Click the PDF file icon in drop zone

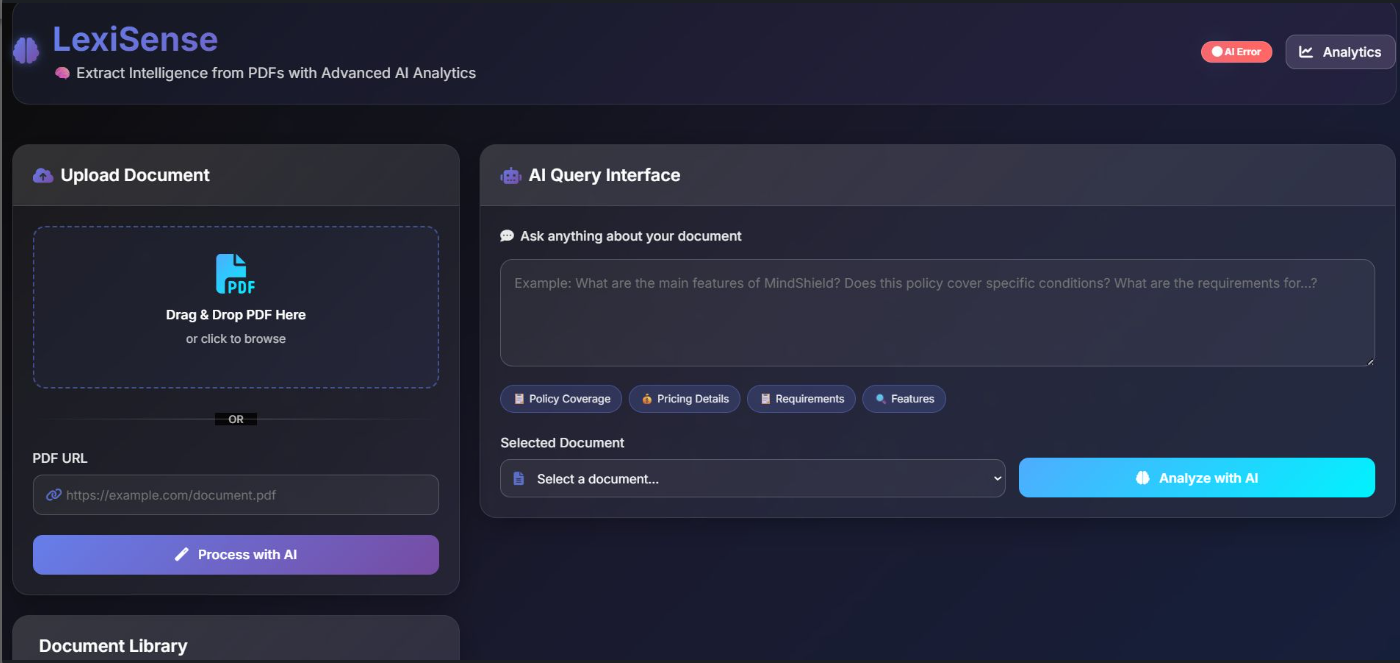[236, 274]
